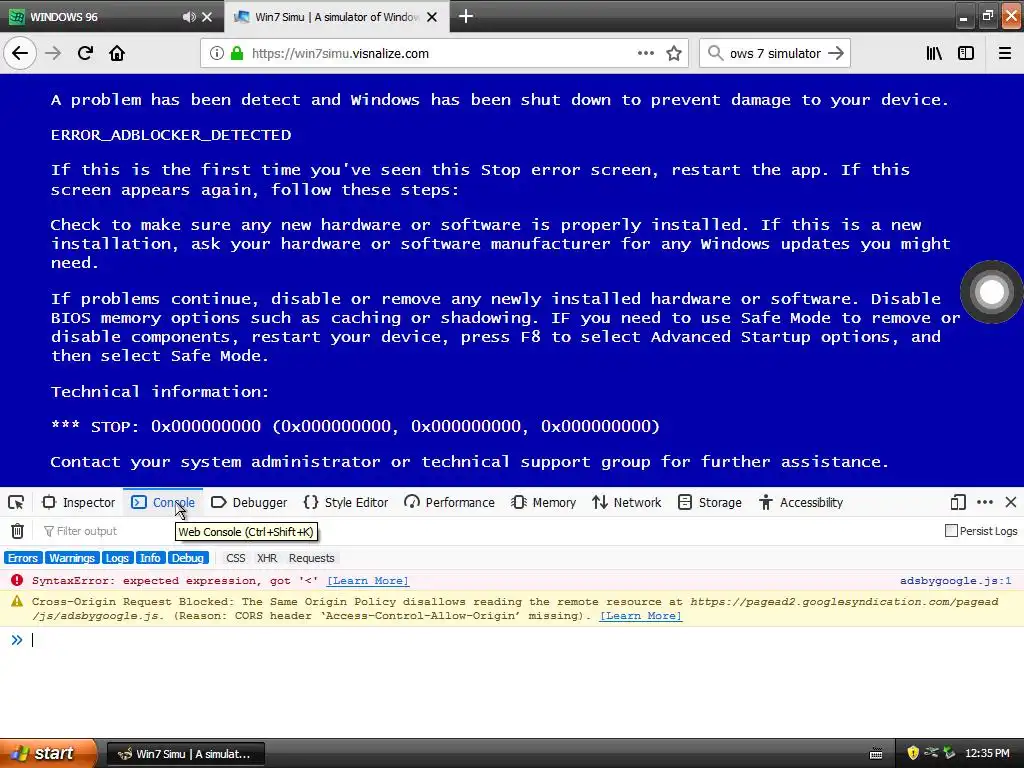Click the ERROR_ADBLOCKER_DETECTED text

(171, 135)
